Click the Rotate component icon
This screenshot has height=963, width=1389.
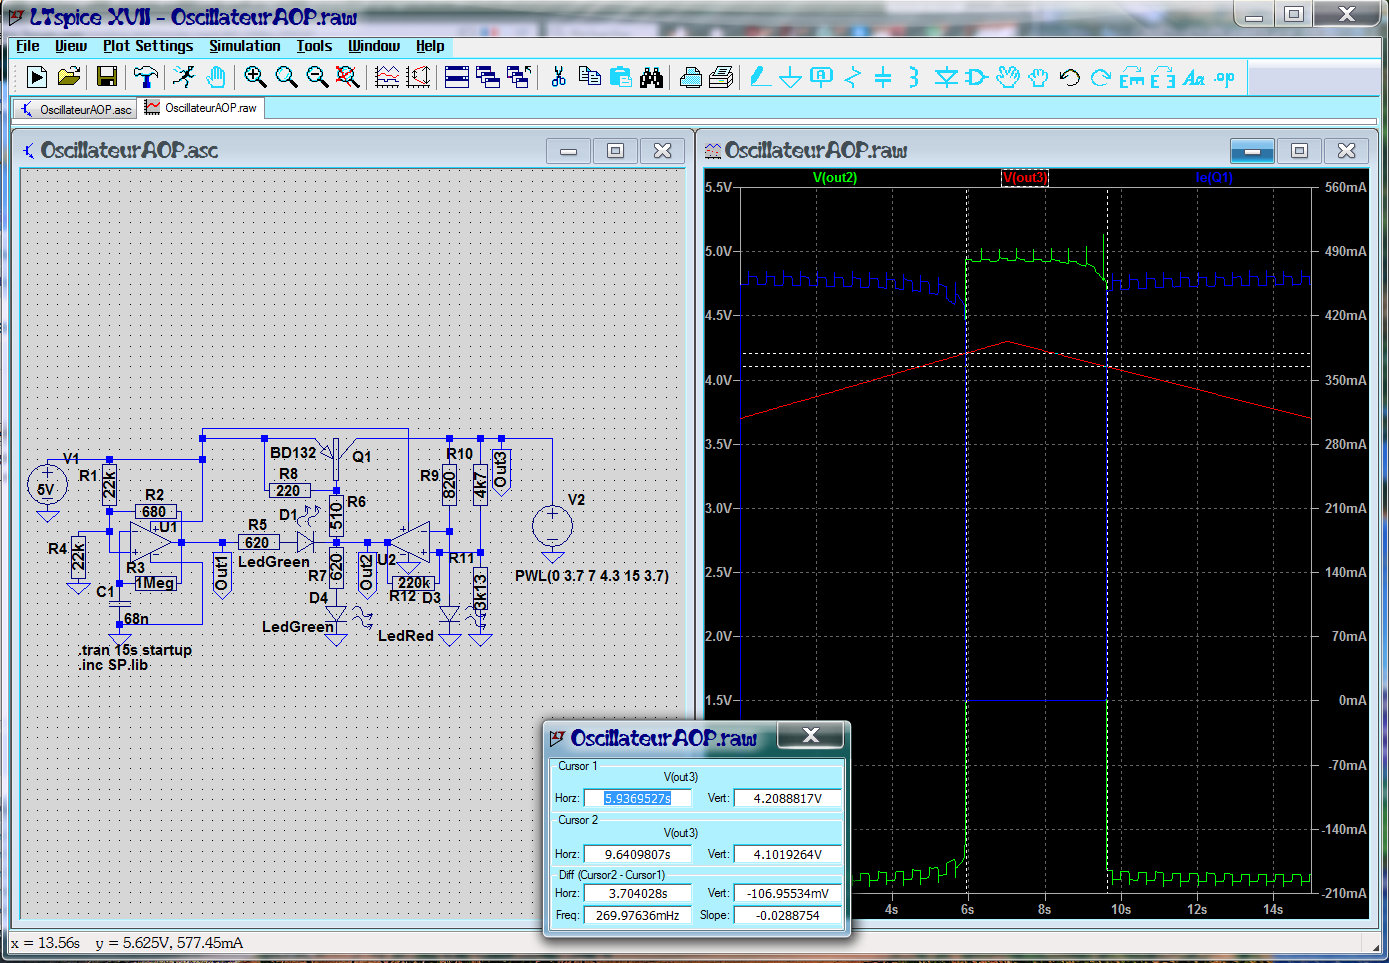tap(1131, 77)
